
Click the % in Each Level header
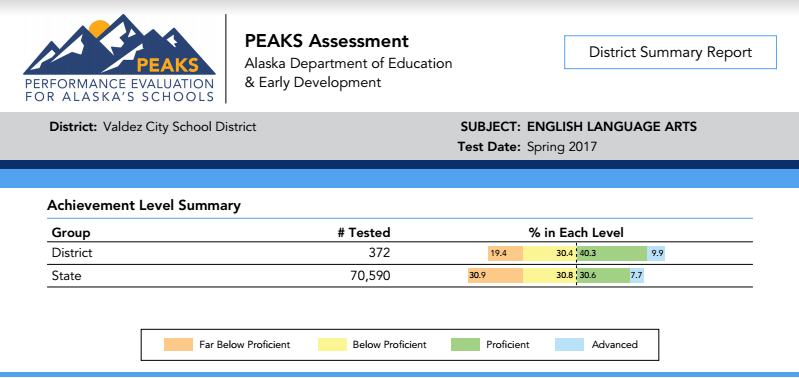(x=576, y=233)
